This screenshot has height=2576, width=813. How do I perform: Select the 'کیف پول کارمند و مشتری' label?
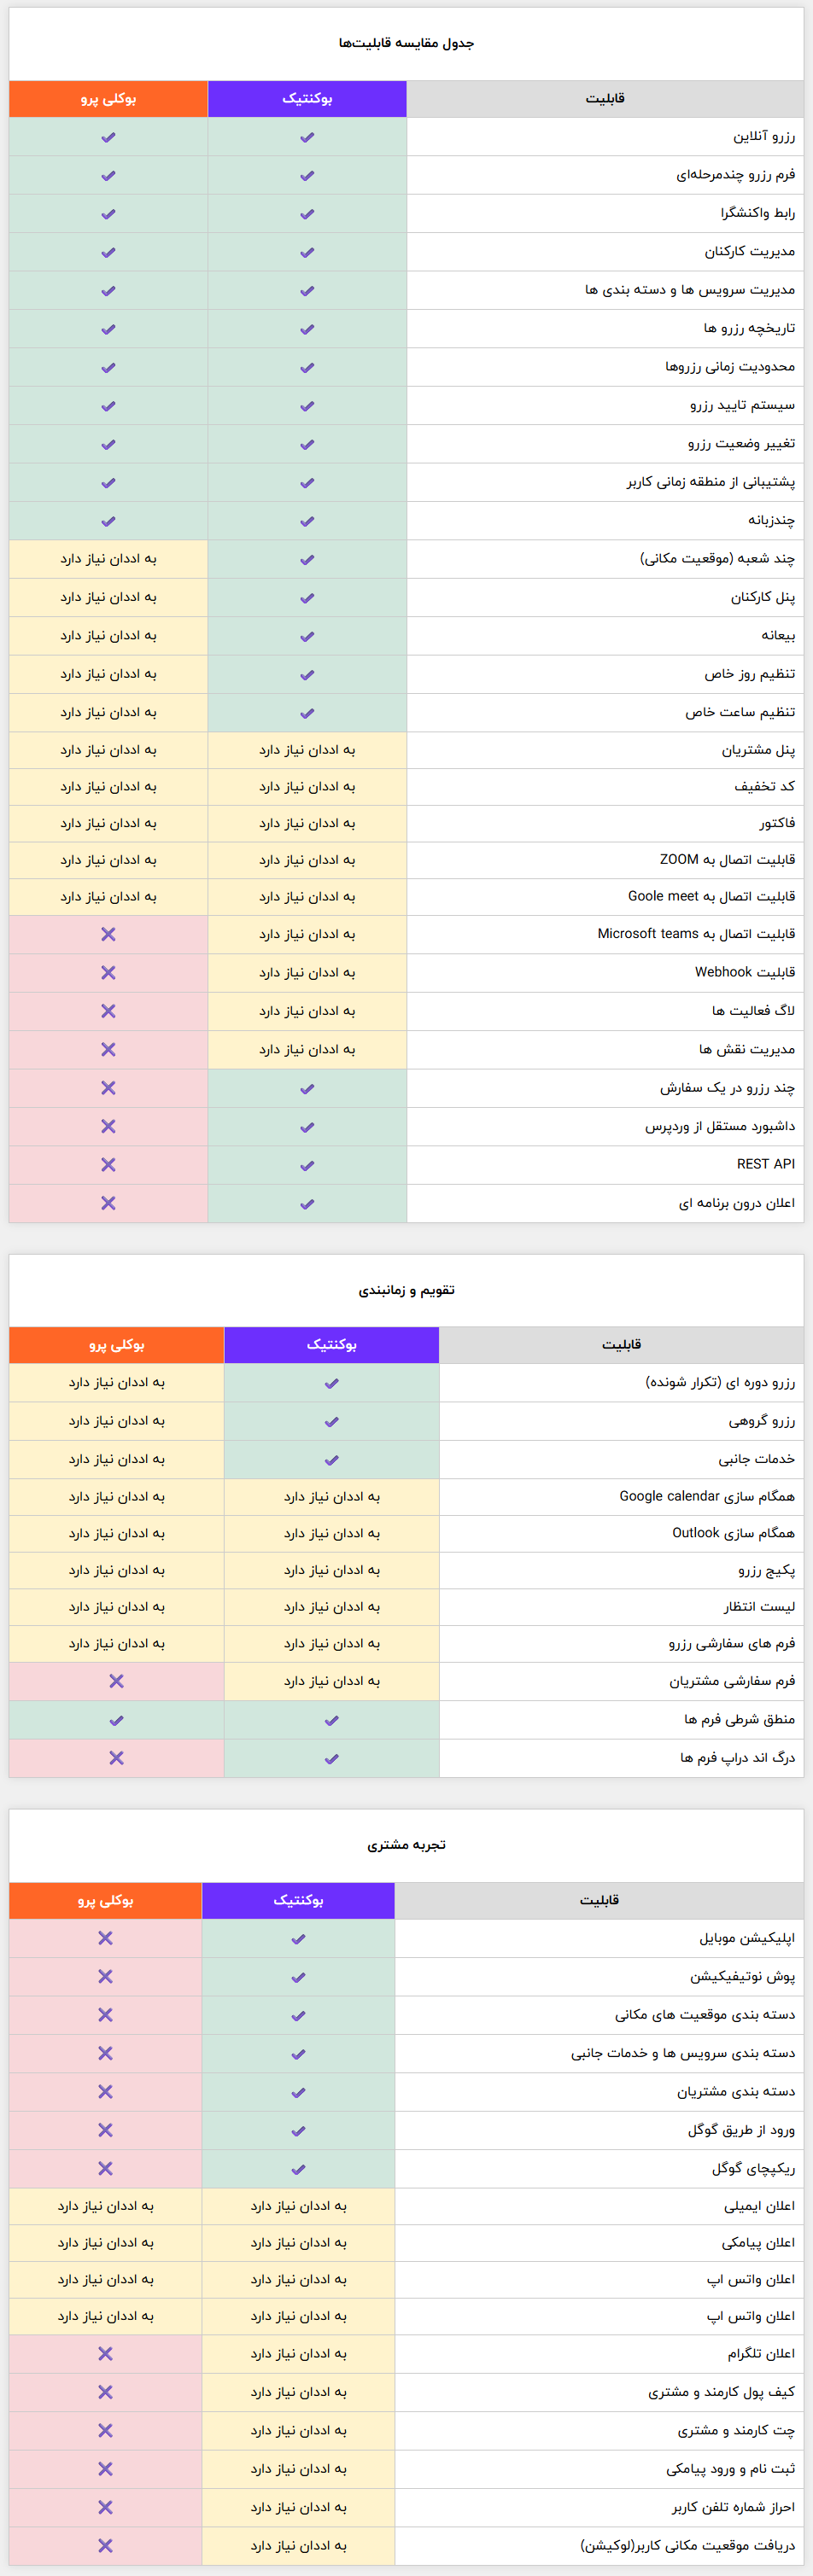tap(722, 2393)
